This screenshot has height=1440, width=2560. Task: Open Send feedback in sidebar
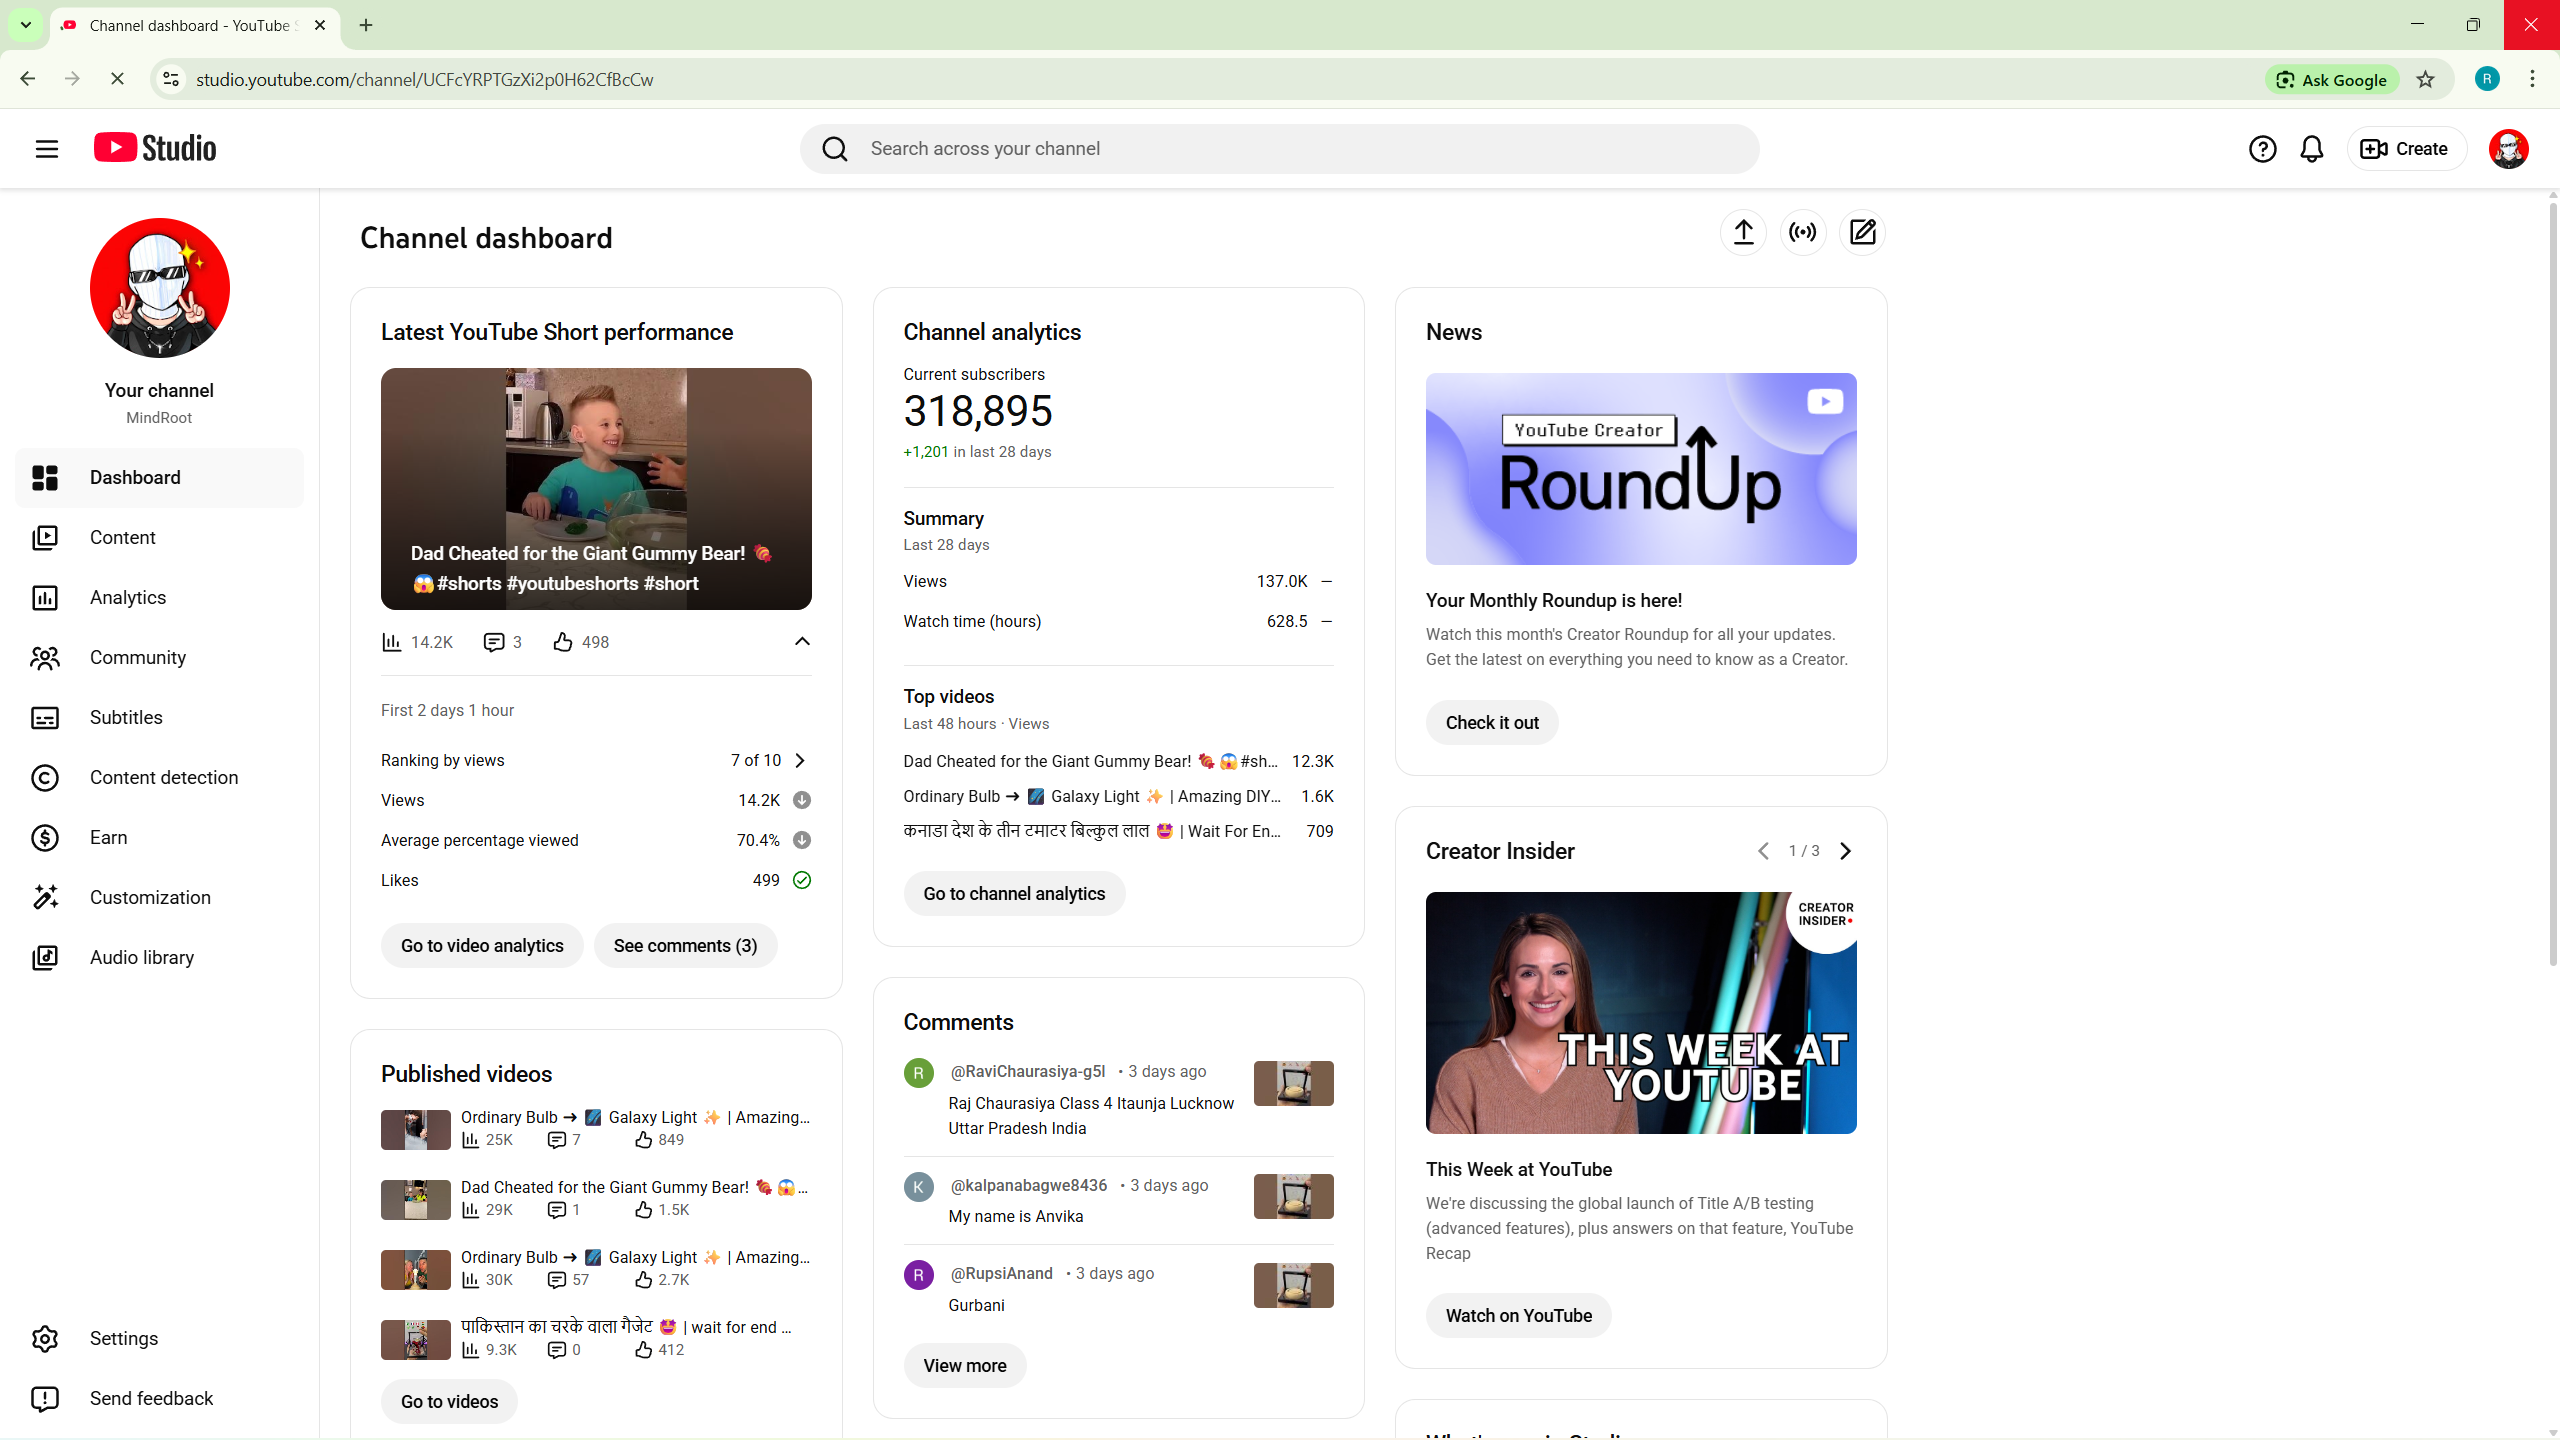pos(151,1398)
